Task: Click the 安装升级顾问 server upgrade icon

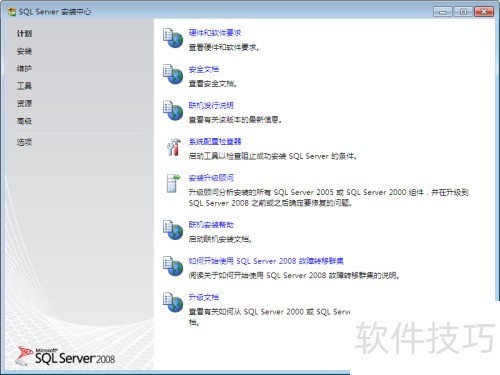Action: point(173,183)
